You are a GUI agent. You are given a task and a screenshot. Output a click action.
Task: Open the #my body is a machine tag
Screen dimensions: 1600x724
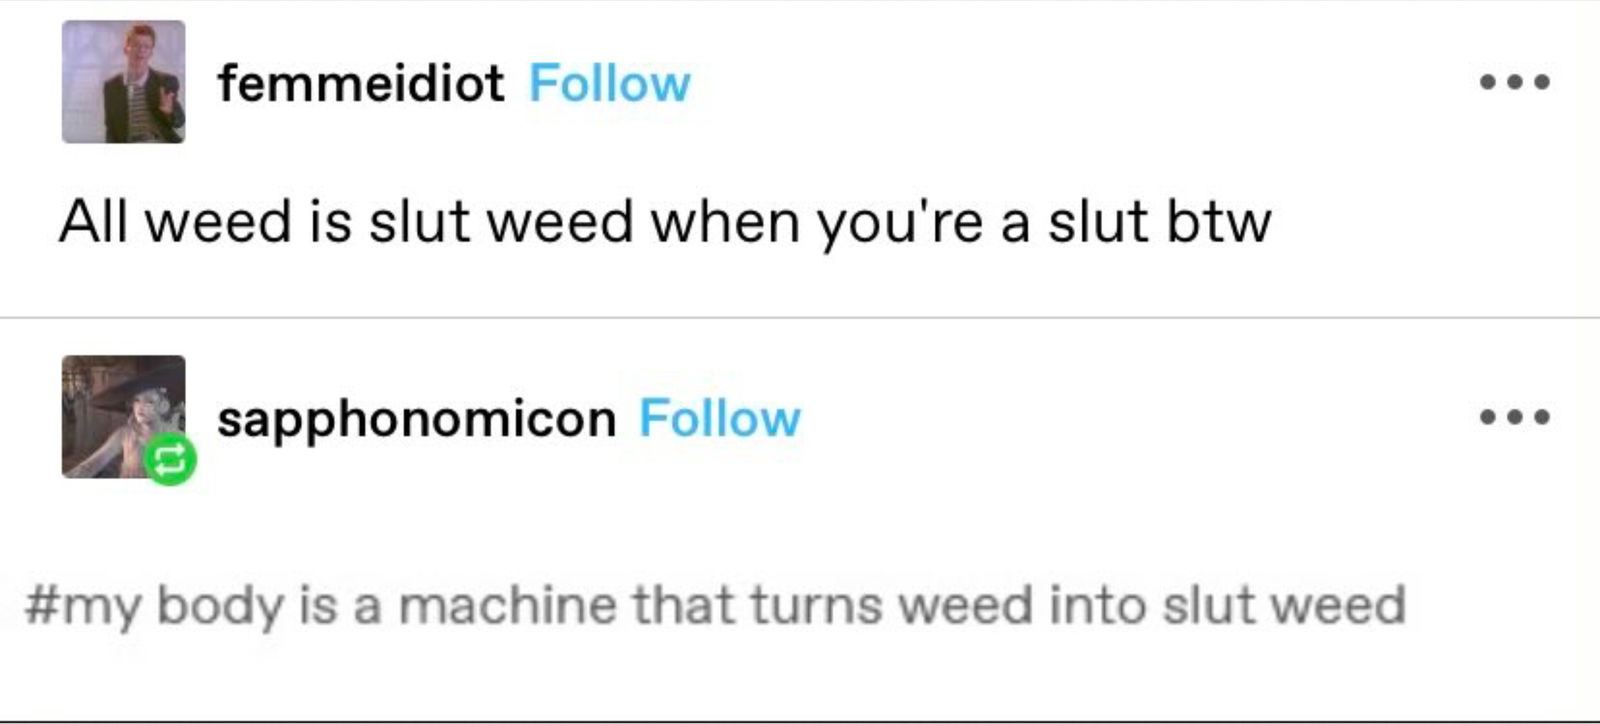[715, 606]
